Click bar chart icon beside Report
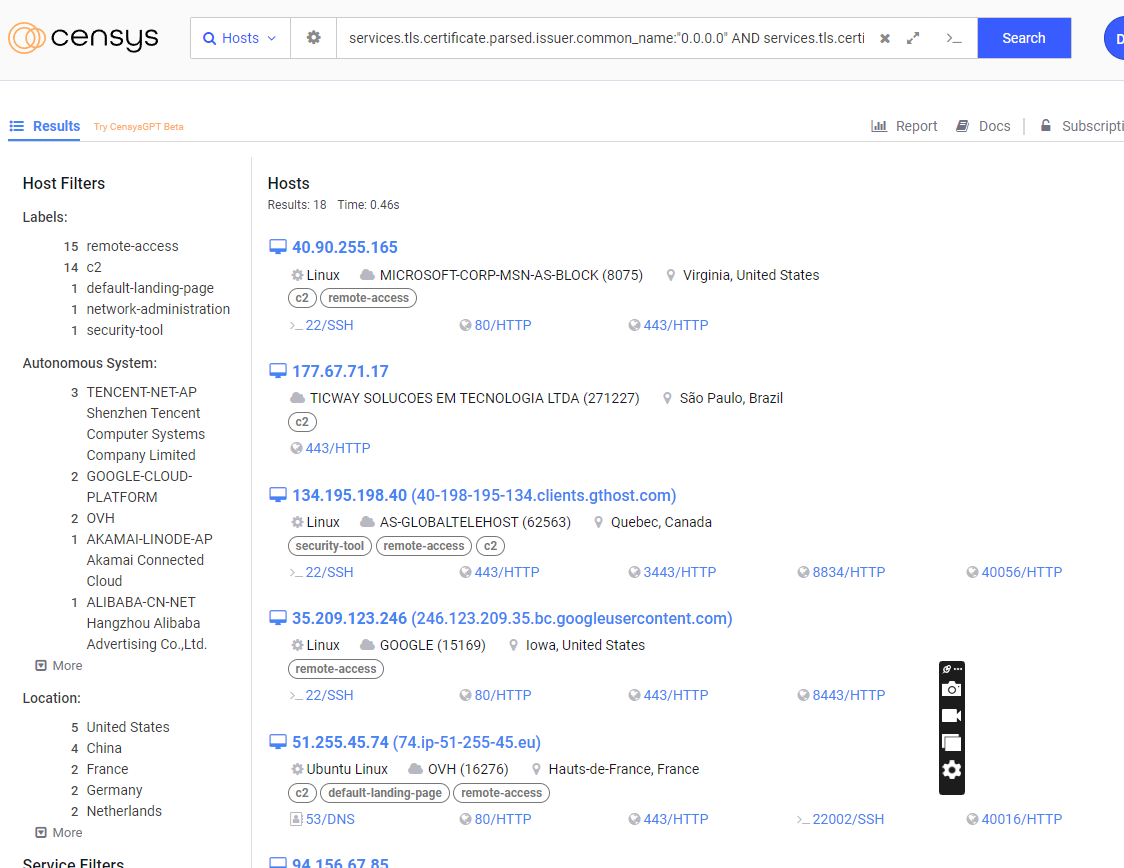This screenshot has width=1124, height=868. (879, 126)
